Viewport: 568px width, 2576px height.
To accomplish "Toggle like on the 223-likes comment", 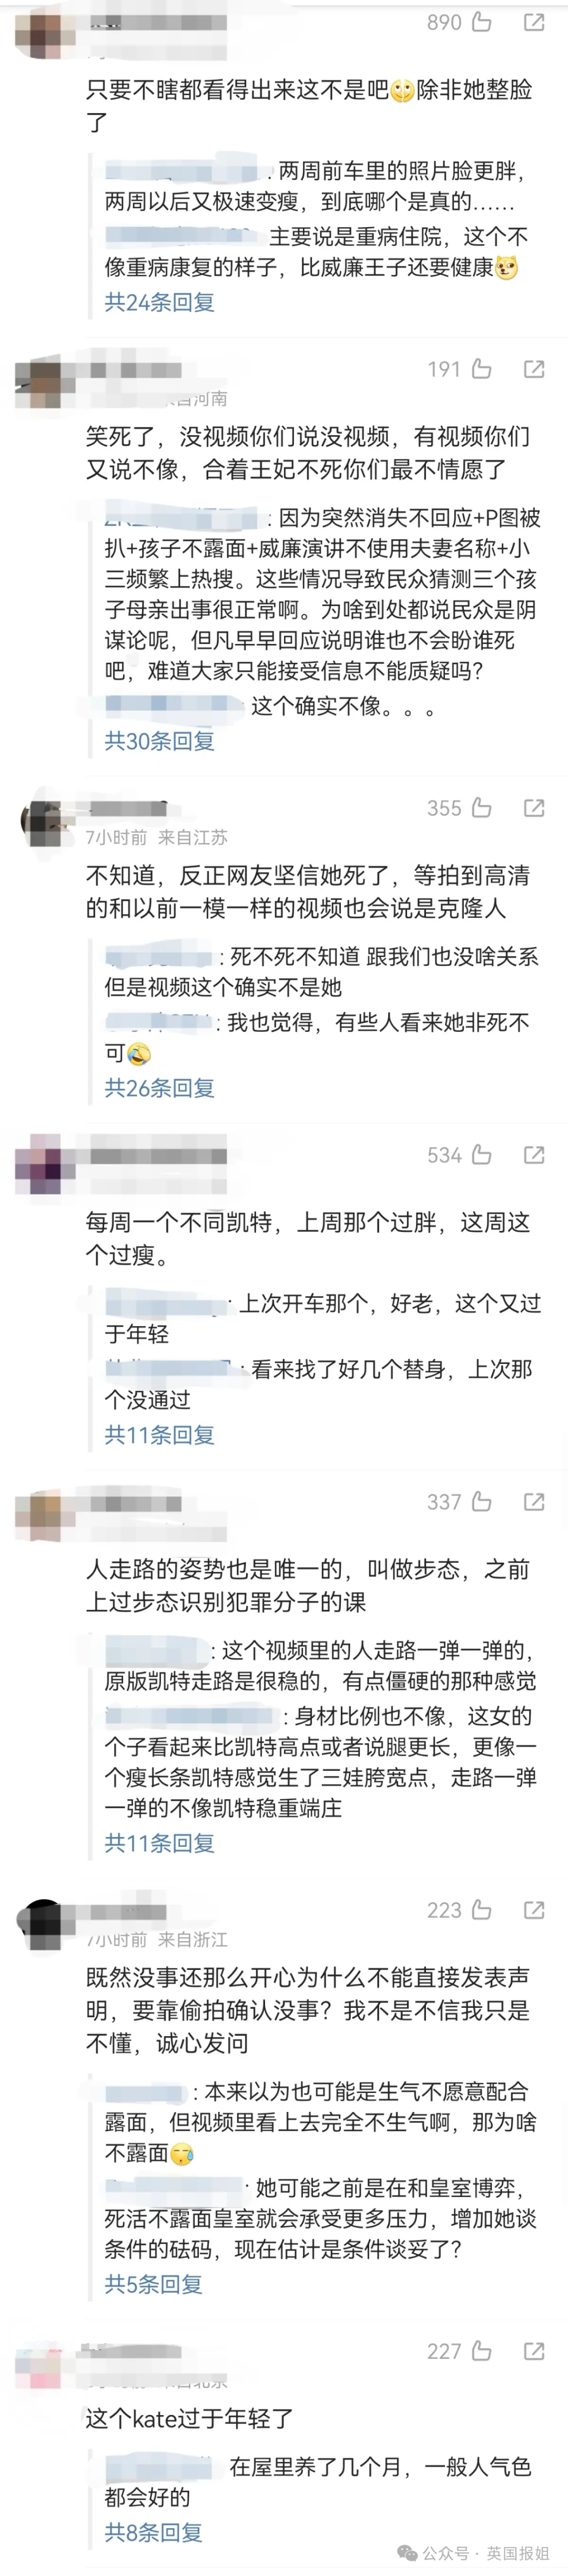I will click(x=481, y=1910).
